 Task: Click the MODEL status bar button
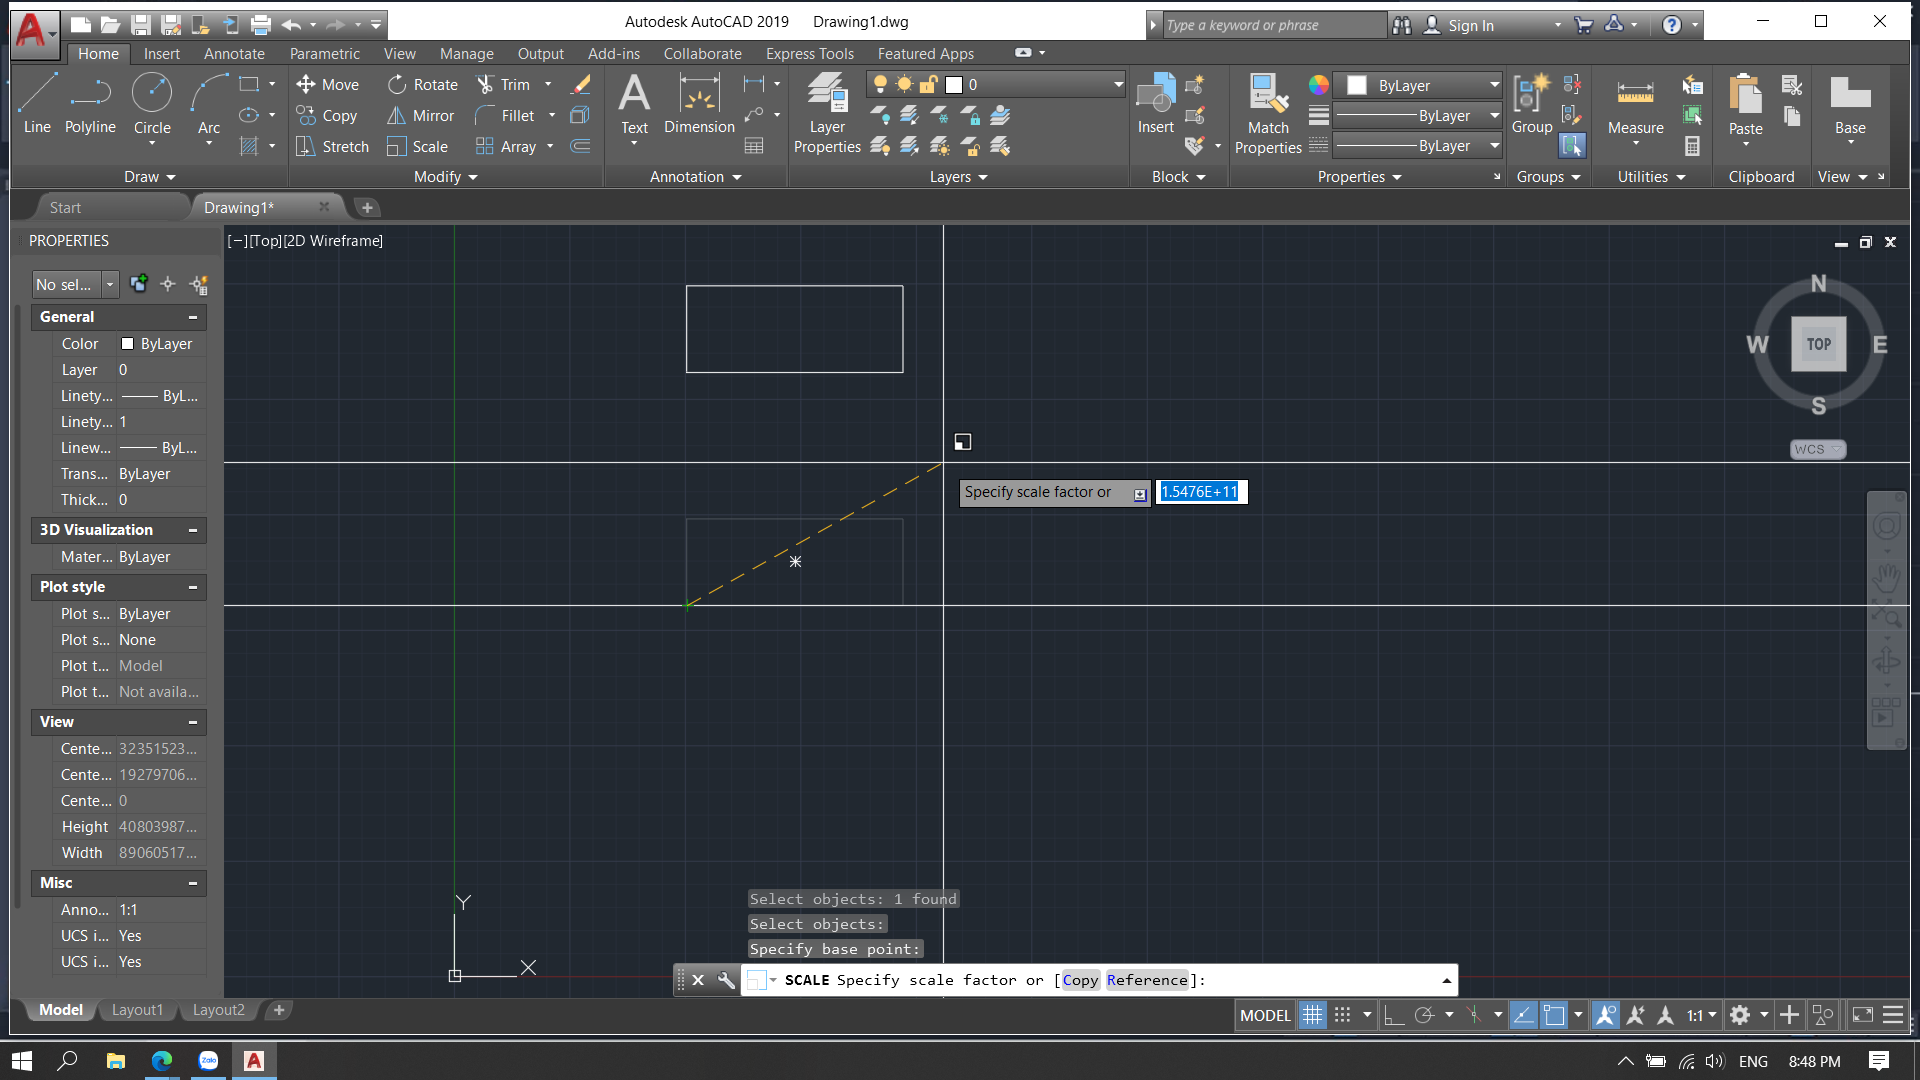1265,1015
